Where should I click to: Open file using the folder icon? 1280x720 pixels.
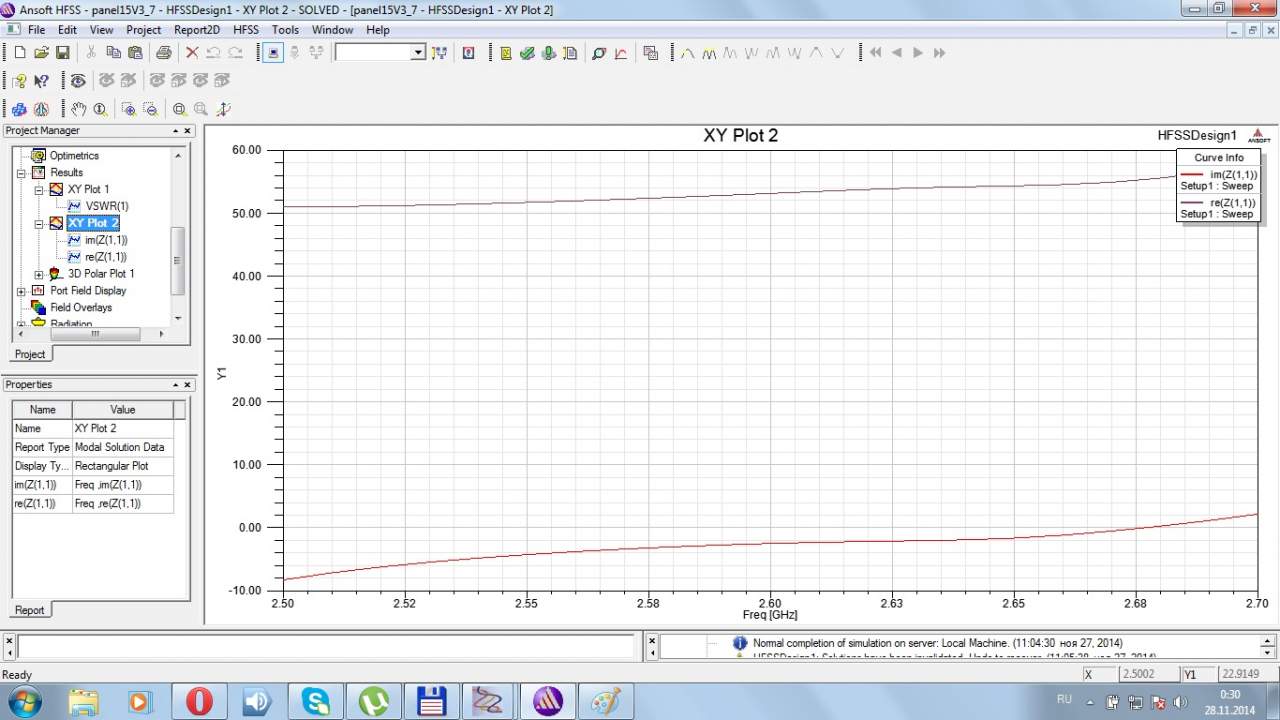coord(41,53)
